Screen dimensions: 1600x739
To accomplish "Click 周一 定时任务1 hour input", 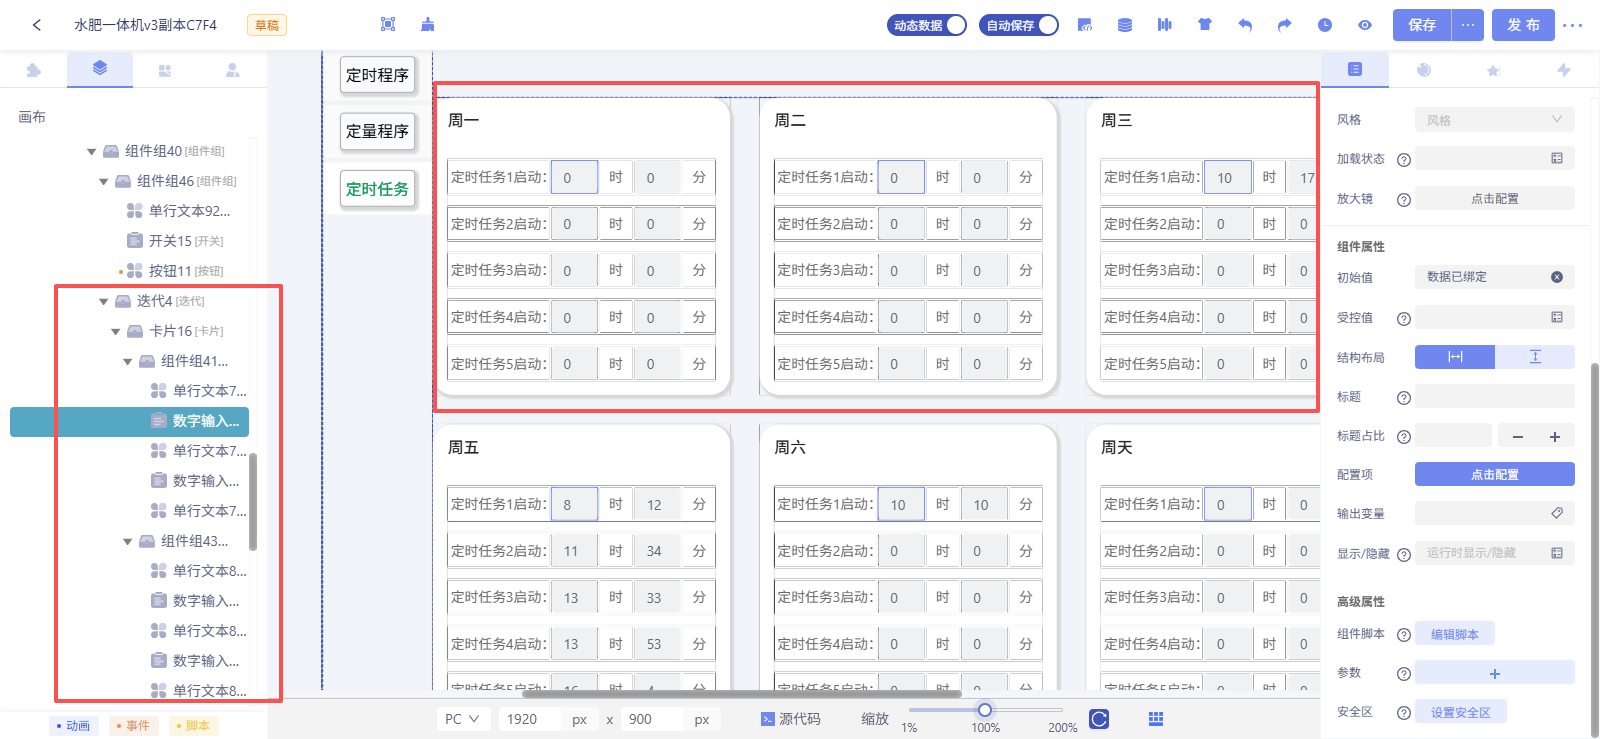I will 574,177.
